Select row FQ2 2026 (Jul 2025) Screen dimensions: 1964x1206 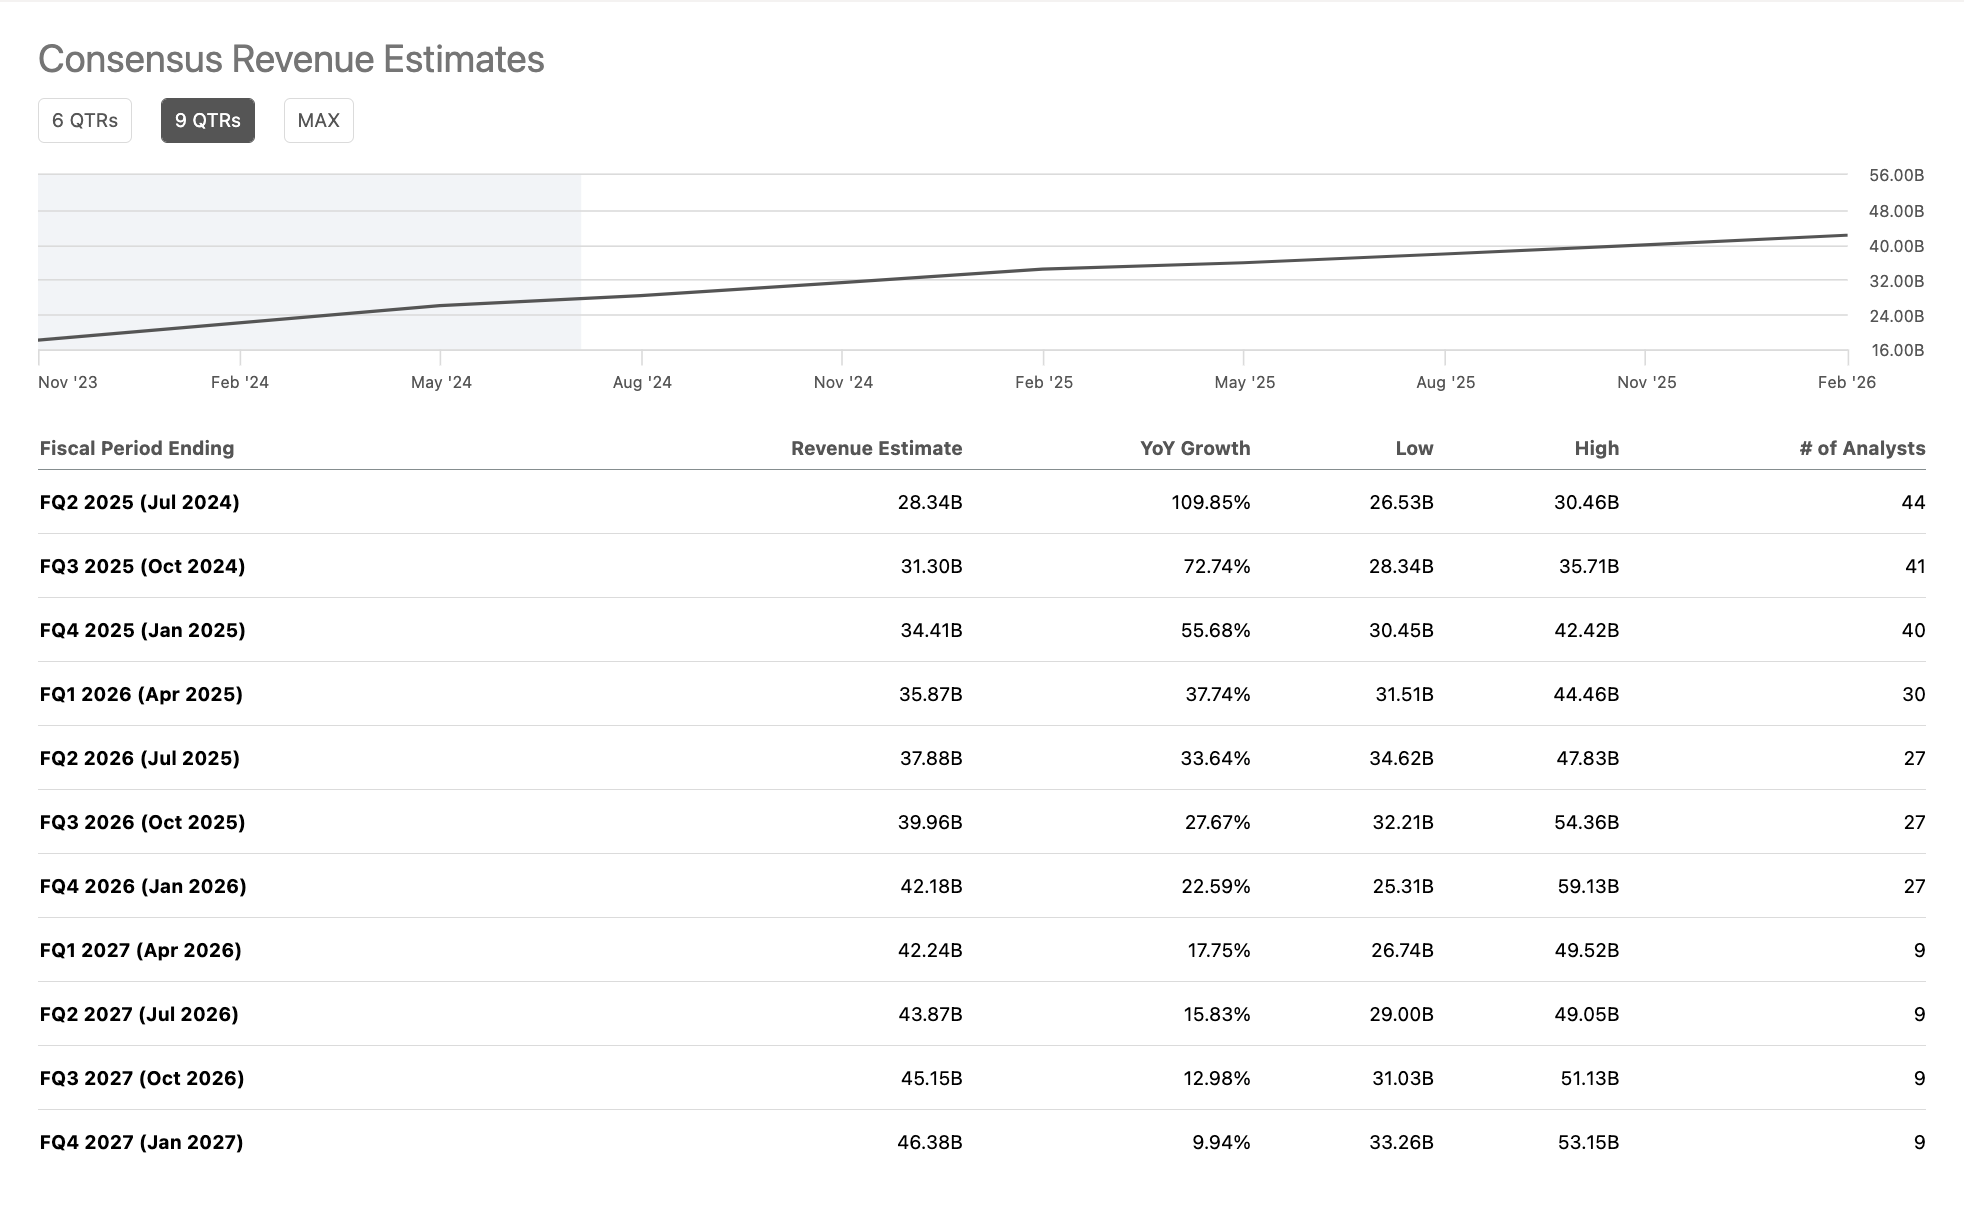tap(982, 758)
